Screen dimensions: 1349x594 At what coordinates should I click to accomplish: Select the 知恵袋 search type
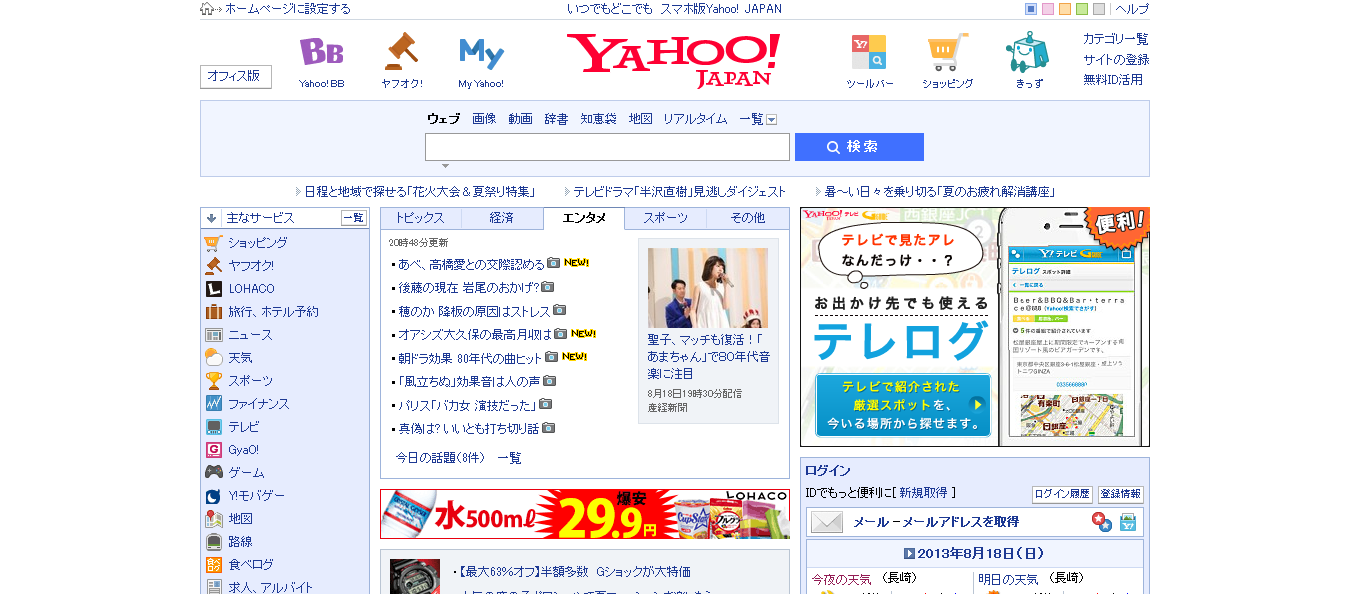(598, 119)
